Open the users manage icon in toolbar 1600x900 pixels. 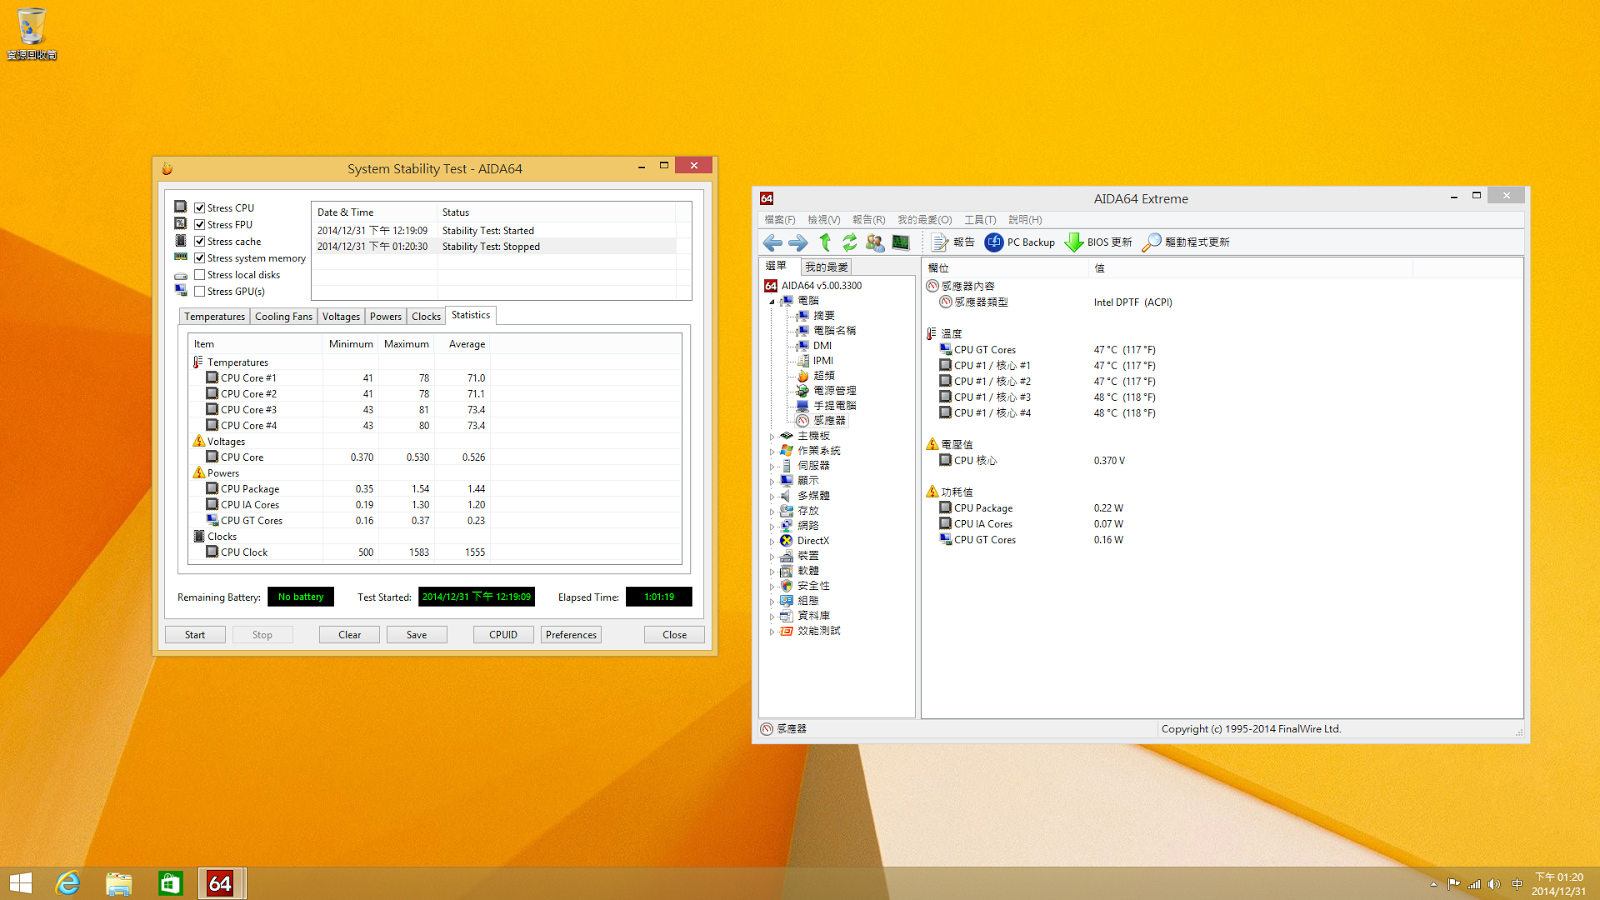[x=875, y=242]
